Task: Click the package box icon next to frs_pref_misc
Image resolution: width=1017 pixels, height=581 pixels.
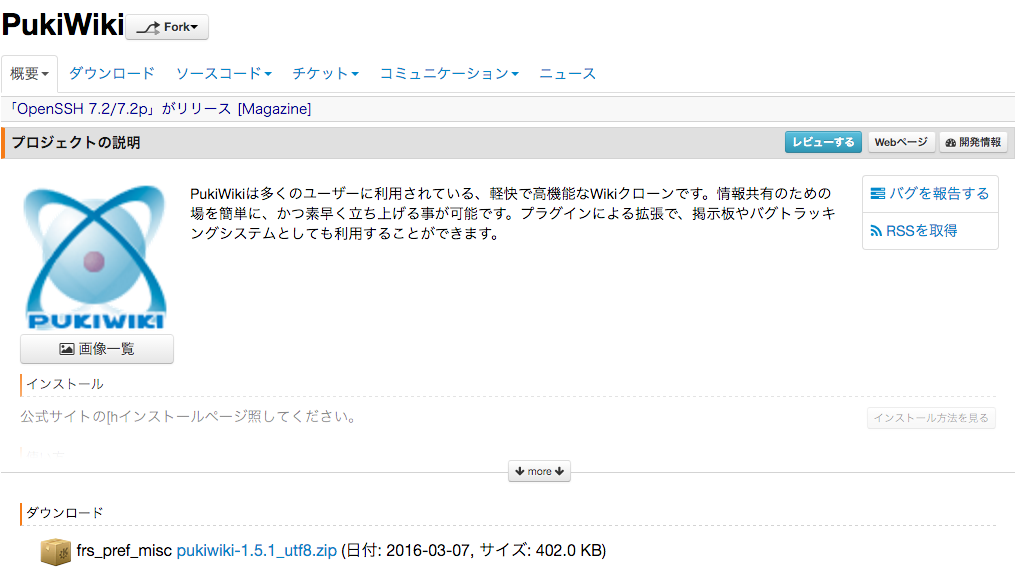Action: click(x=56, y=552)
